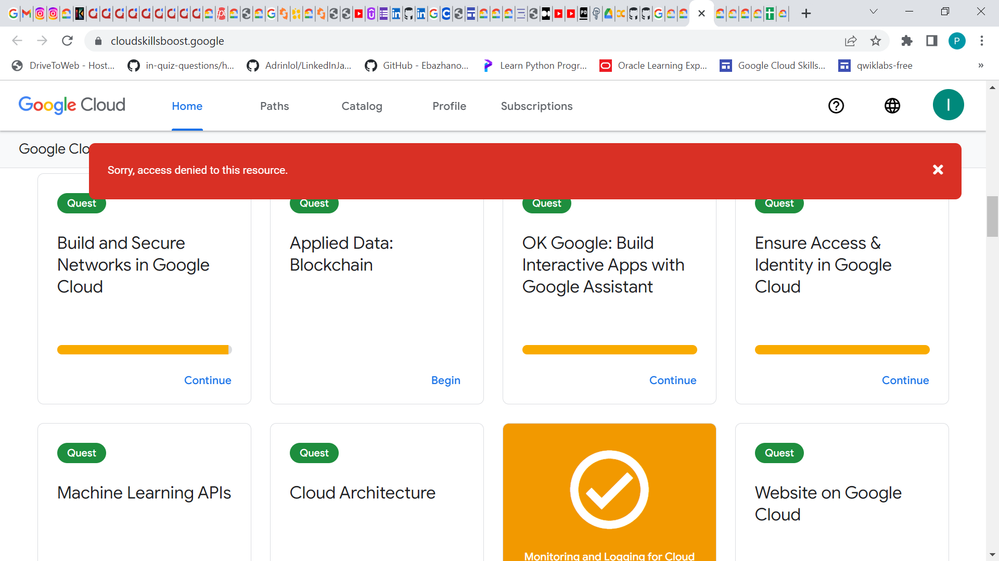Open Applied Data: Blockchain card title
Image resolution: width=999 pixels, height=561 pixels.
341,254
